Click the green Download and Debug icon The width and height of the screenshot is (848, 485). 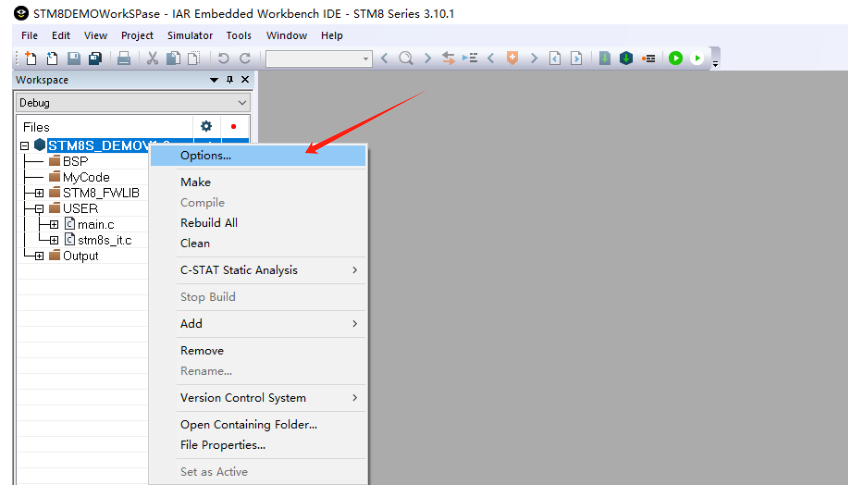[x=675, y=58]
